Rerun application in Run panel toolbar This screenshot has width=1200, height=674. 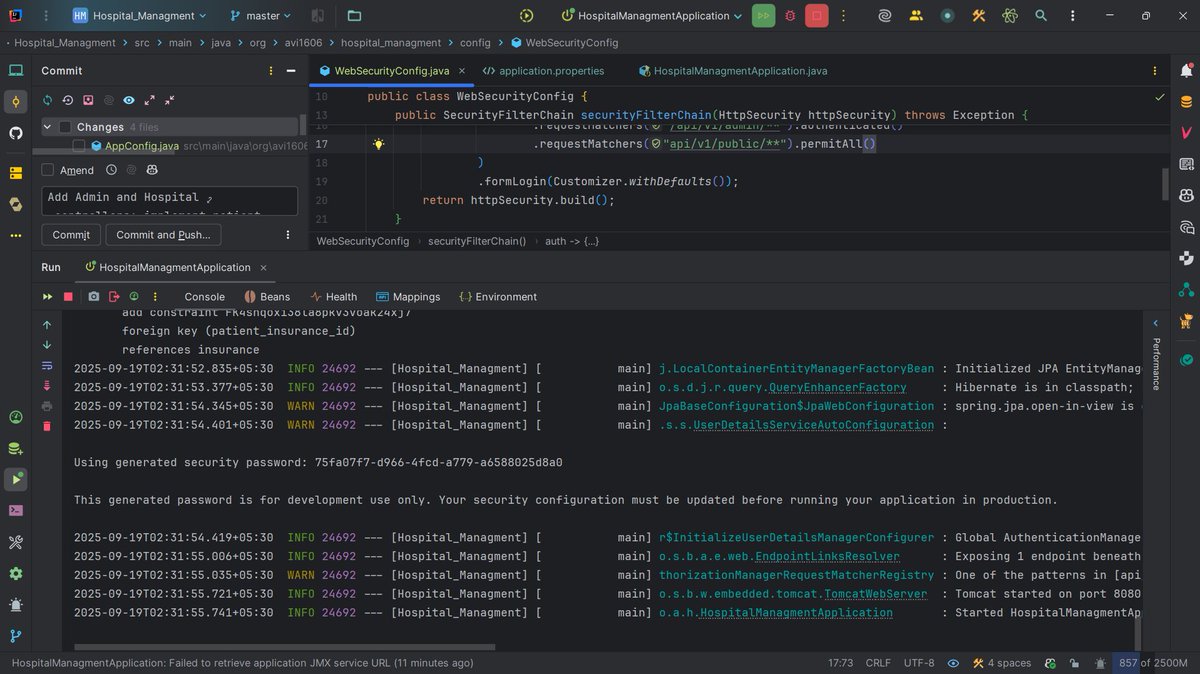(47, 297)
